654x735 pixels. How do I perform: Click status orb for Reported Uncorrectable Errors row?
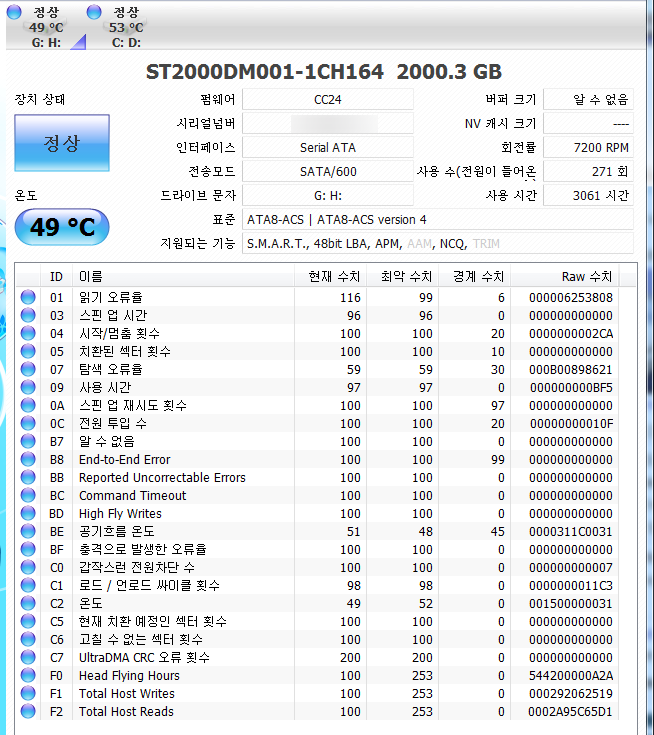point(28,477)
